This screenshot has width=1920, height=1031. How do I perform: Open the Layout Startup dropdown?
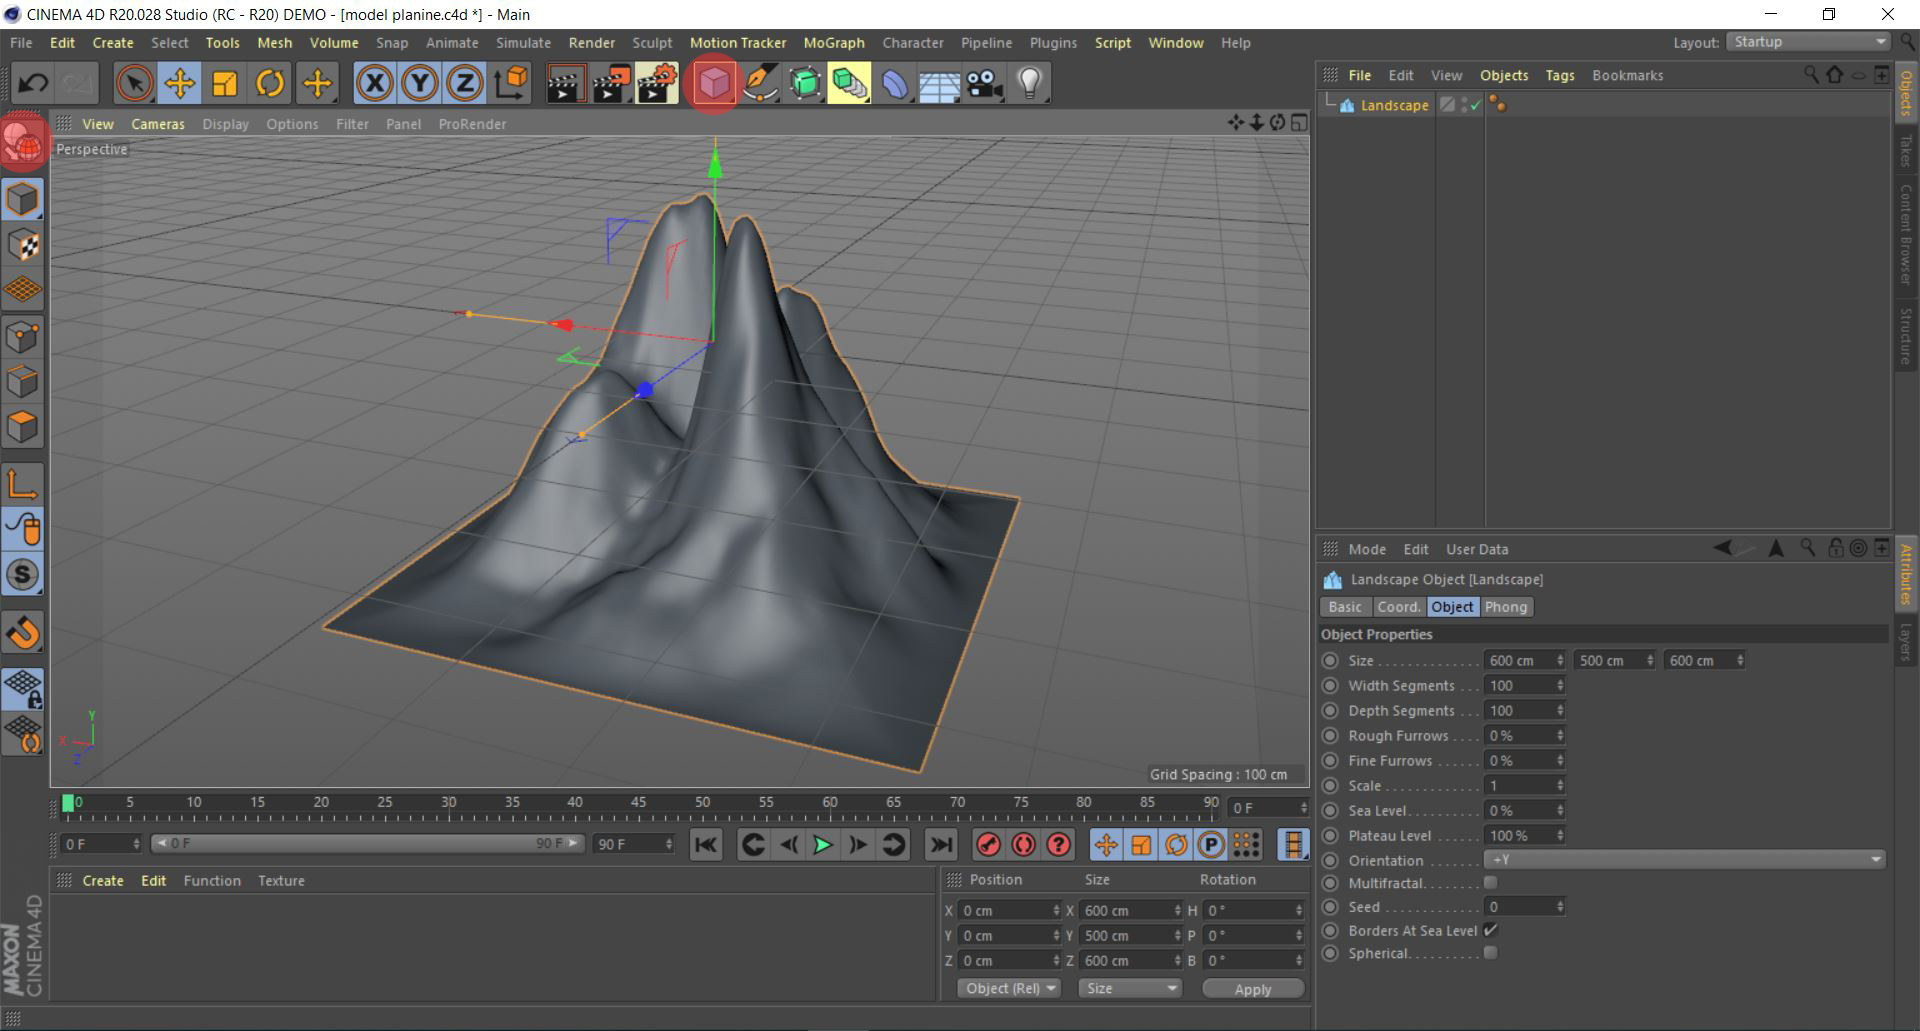point(1810,42)
